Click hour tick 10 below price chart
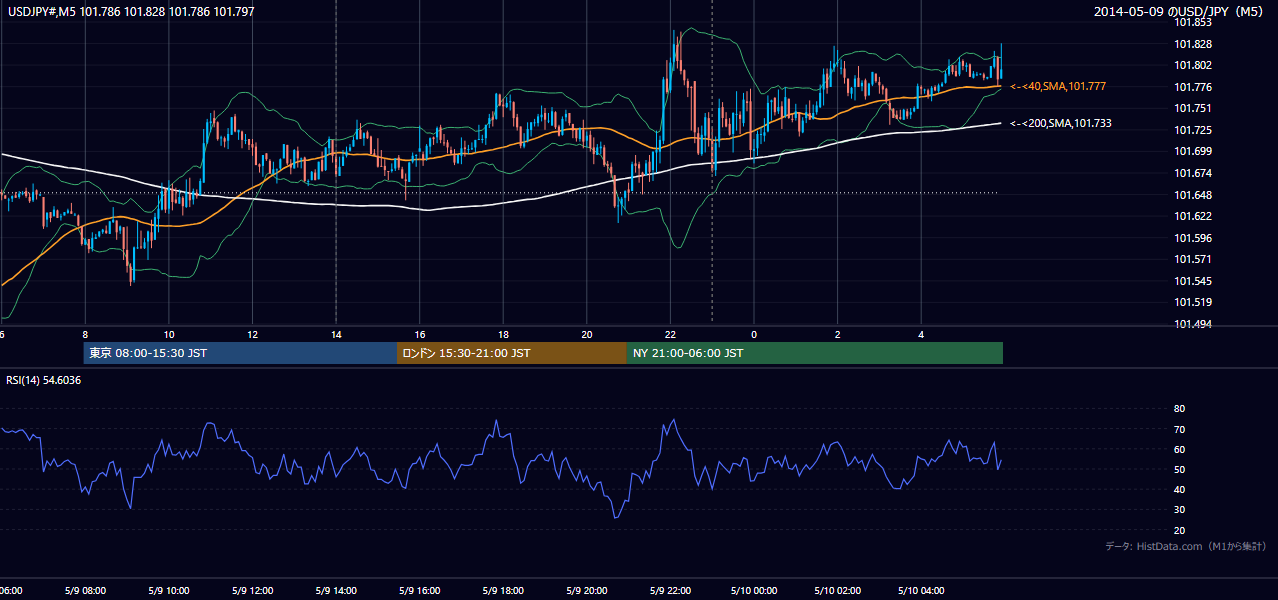1278x600 pixels. pyautogui.click(x=168, y=335)
